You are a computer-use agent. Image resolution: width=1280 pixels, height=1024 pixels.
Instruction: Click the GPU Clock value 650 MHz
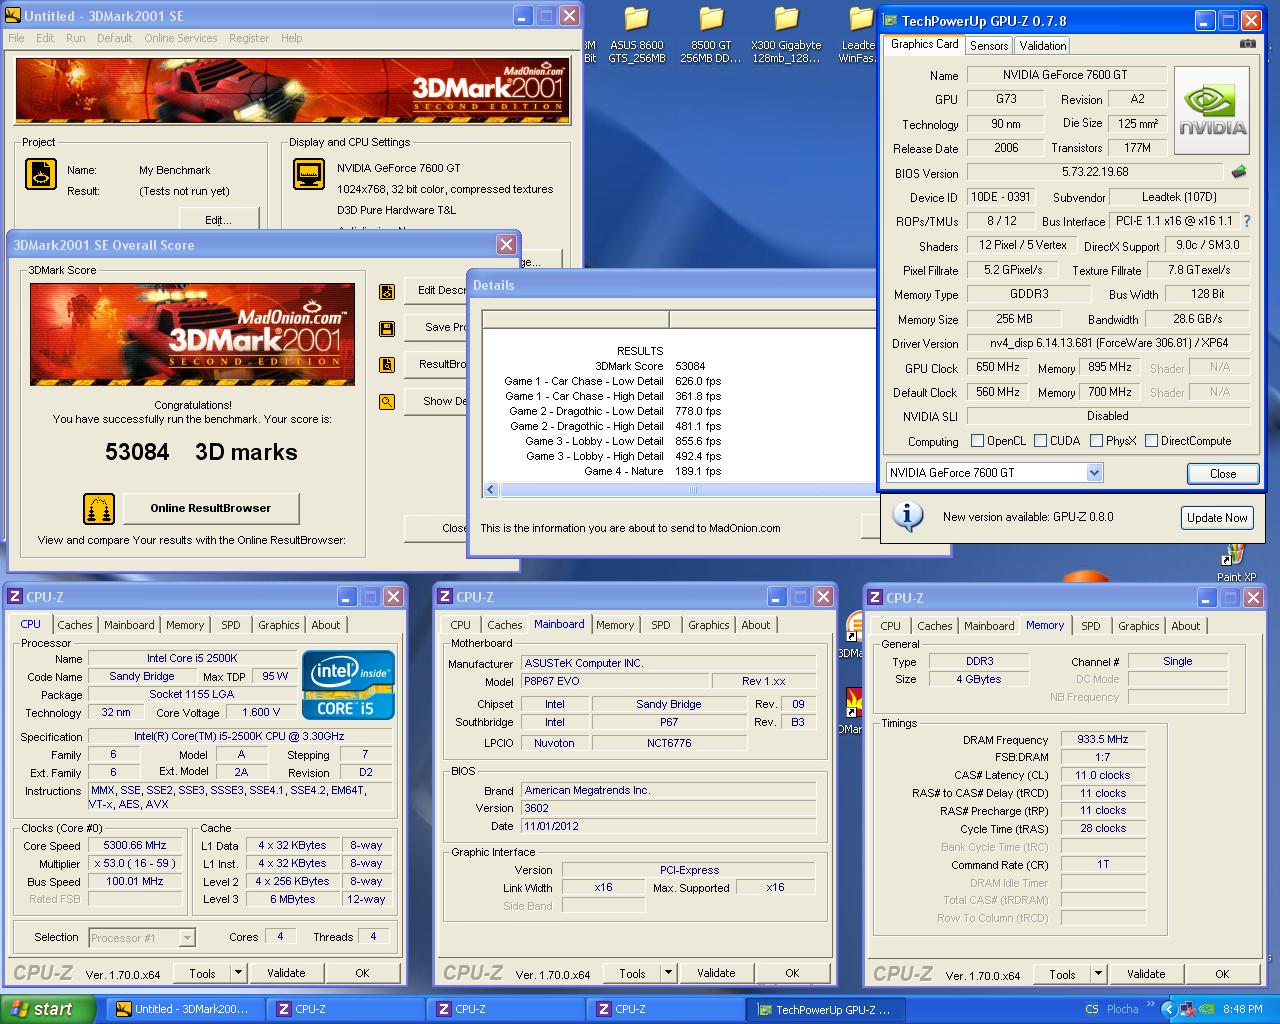pyautogui.click(x=998, y=367)
